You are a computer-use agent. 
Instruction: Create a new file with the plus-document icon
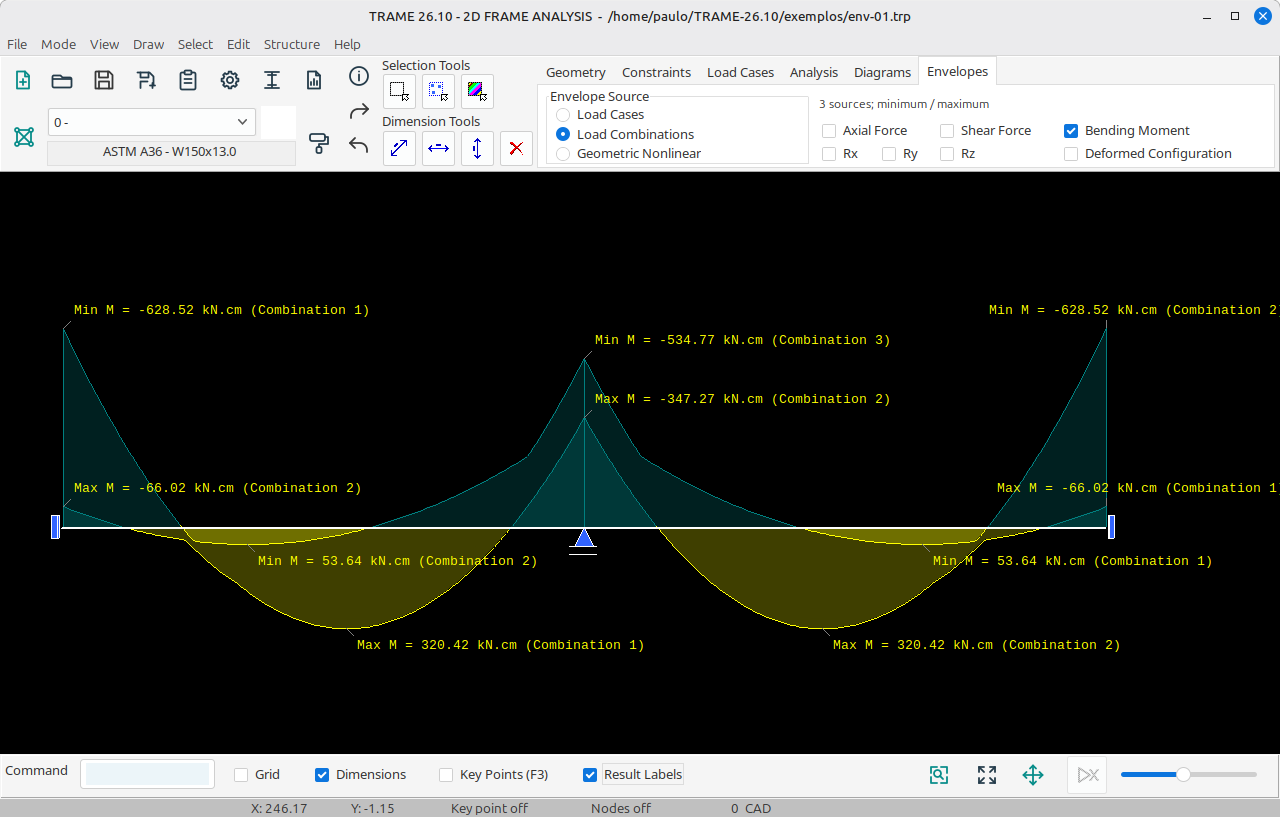click(23, 81)
